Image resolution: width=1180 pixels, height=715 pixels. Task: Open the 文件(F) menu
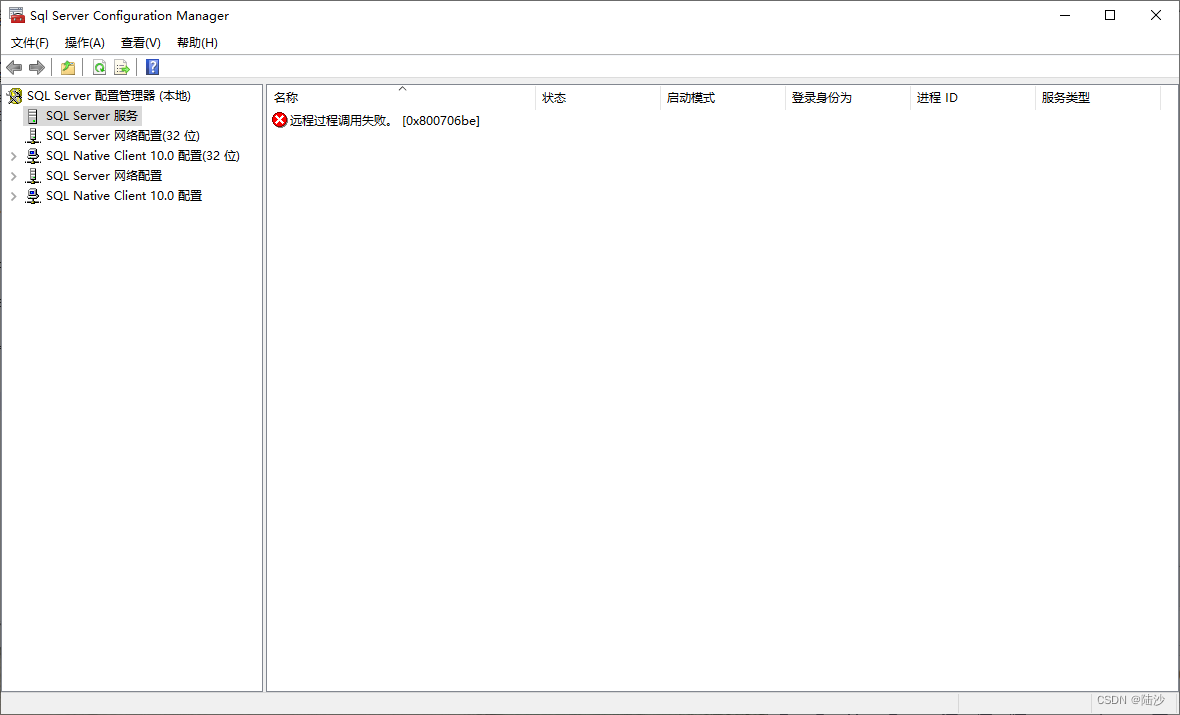pos(30,43)
